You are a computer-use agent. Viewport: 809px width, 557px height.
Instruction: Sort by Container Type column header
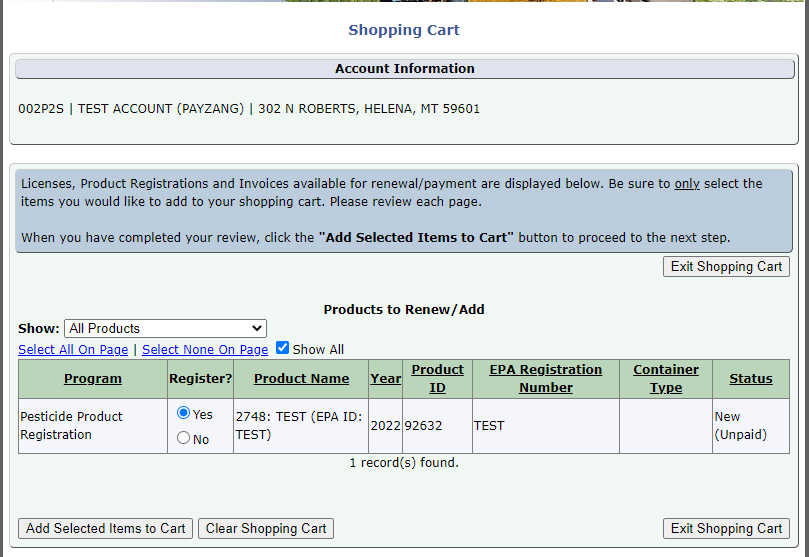(665, 379)
